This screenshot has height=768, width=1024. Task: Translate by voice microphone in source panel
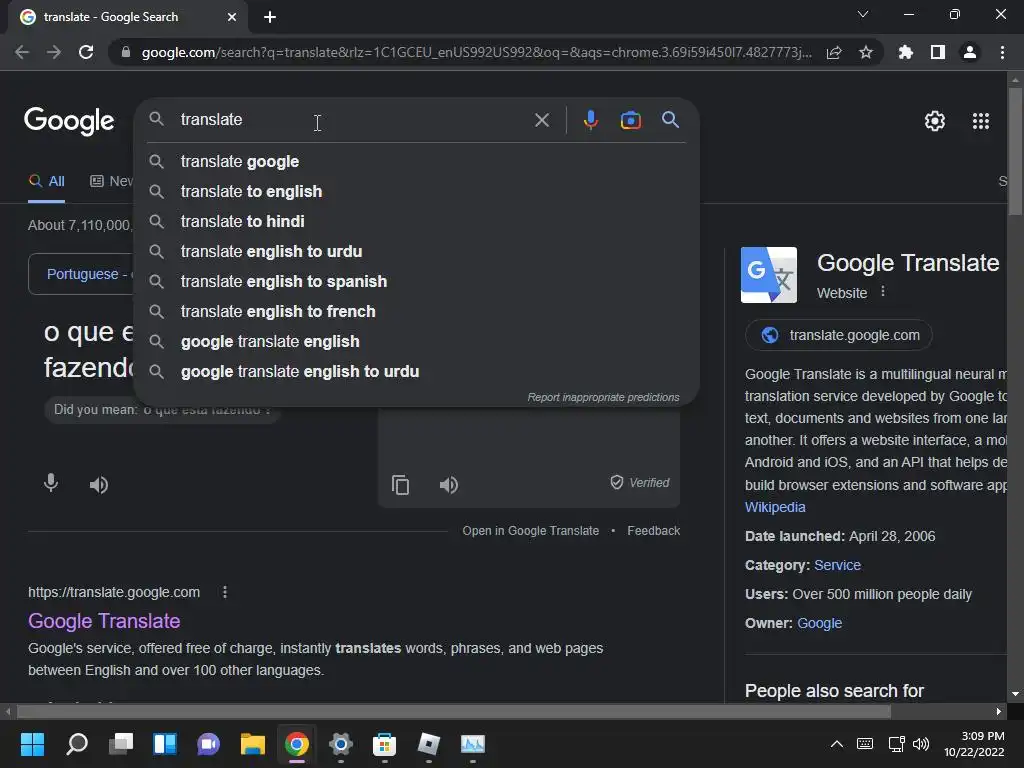51,483
